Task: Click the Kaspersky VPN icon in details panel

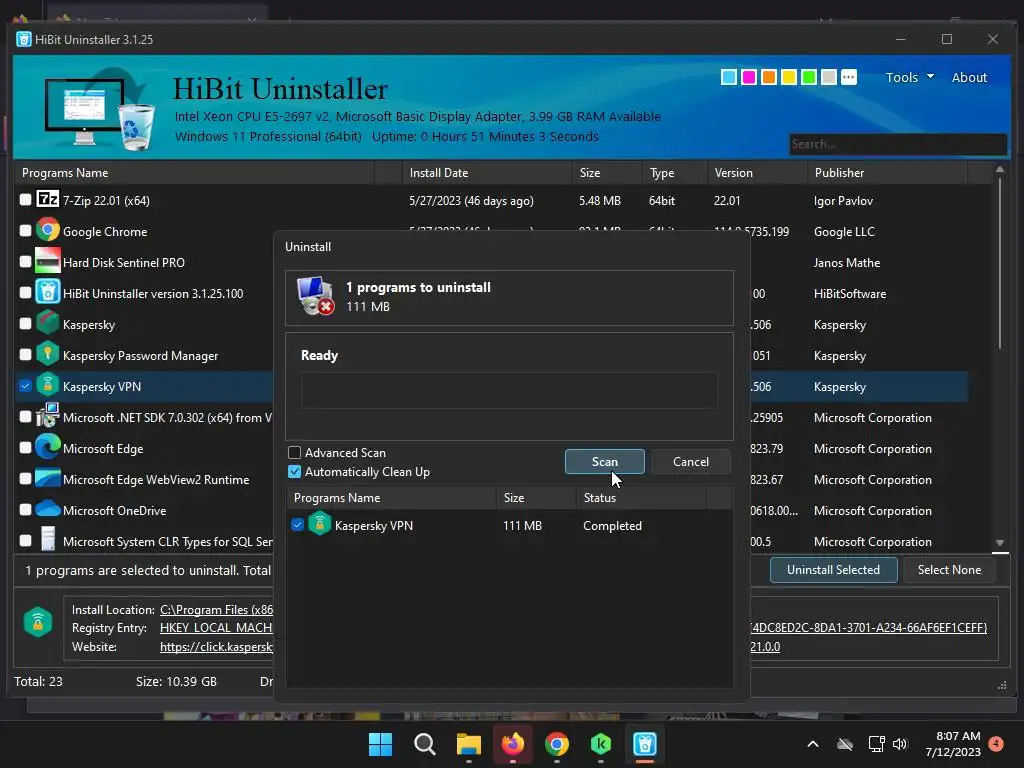Action: (38, 622)
